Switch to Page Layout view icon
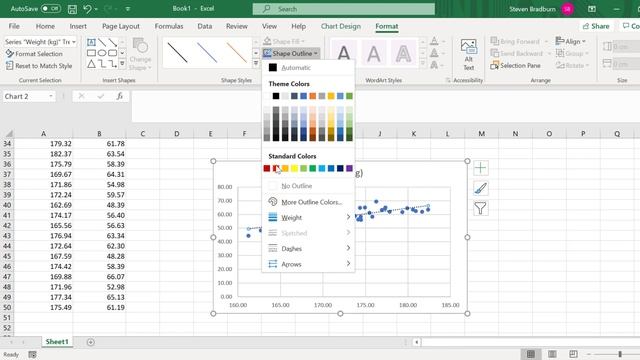The width and height of the screenshot is (640, 360). point(552,354)
